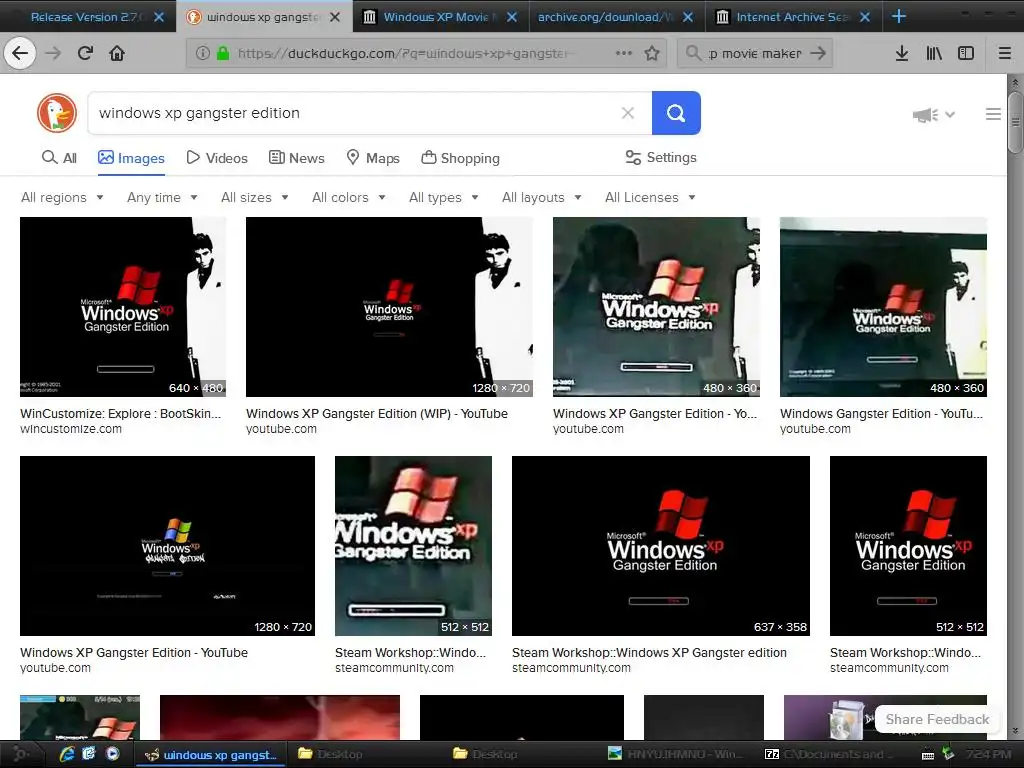The width and height of the screenshot is (1024, 768).
Task: Launch media player from quick launch
Action: click(x=112, y=754)
